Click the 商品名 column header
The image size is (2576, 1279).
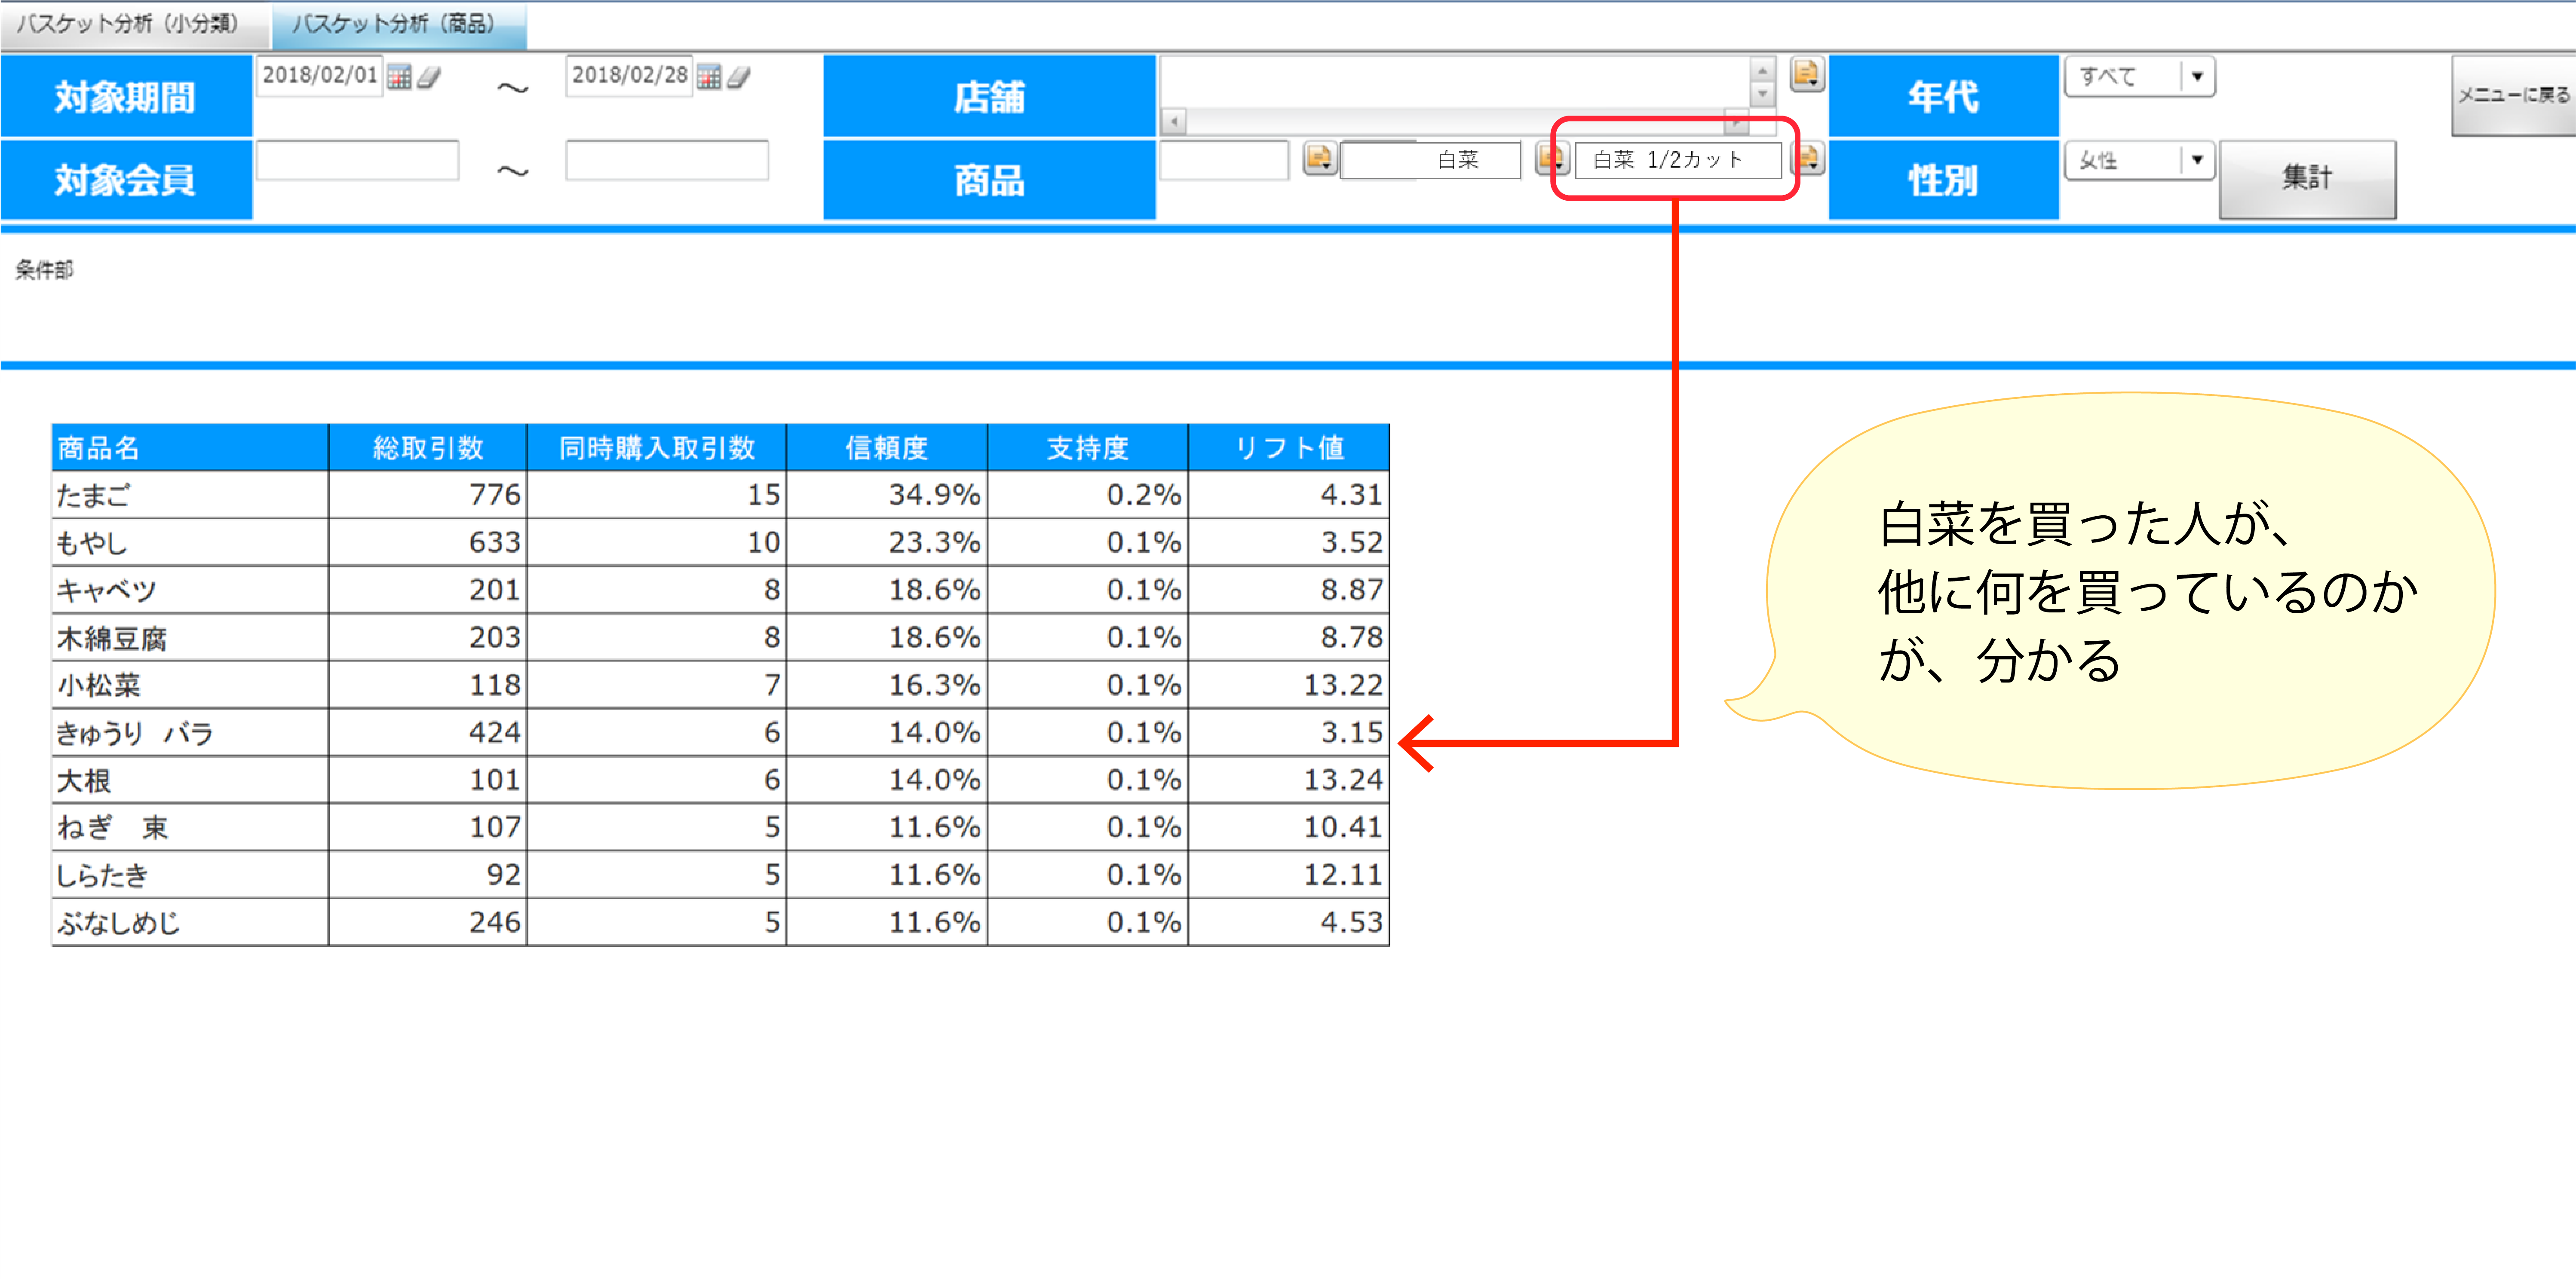[x=190, y=447]
